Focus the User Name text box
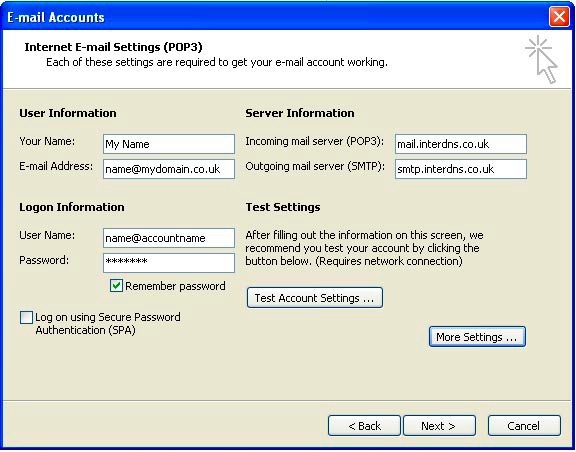Viewport: 576px width, 452px height. tap(169, 238)
